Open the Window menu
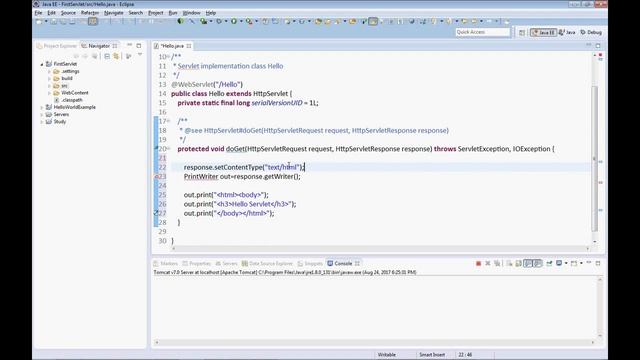The height and width of the screenshot is (360, 640). [191, 13]
